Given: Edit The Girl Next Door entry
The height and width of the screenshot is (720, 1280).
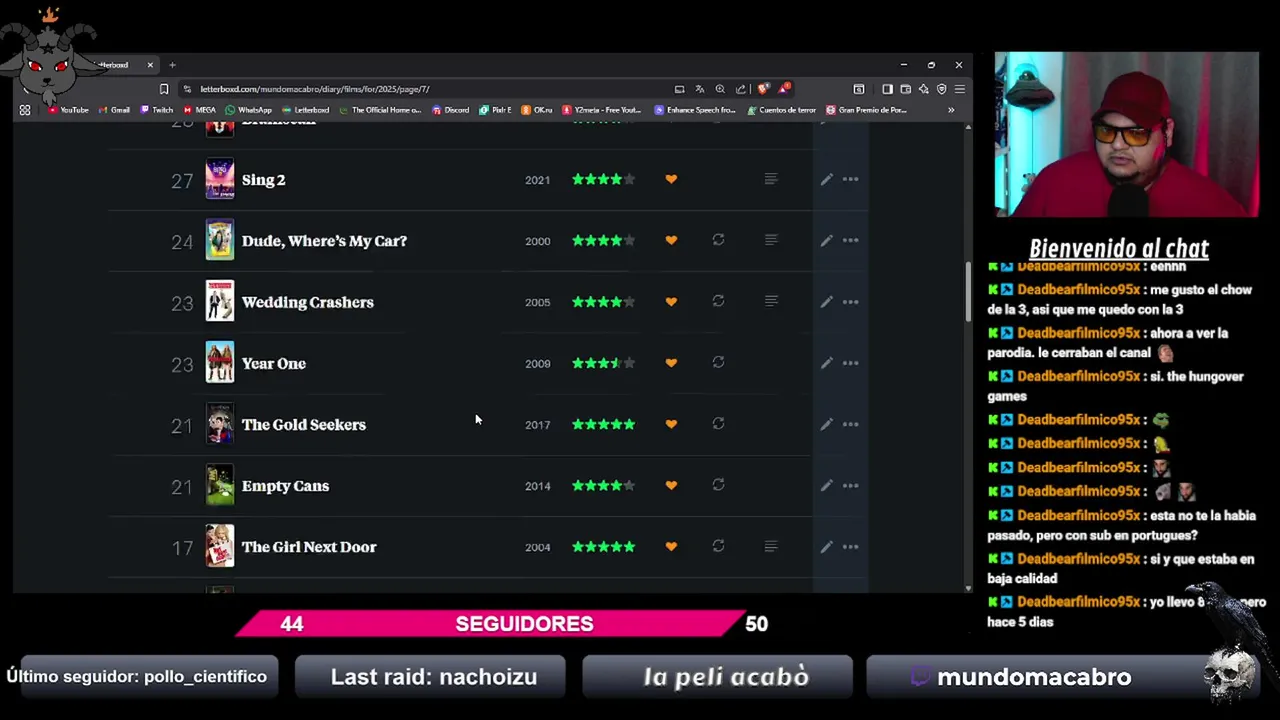Looking at the screenshot, I should coord(826,547).
